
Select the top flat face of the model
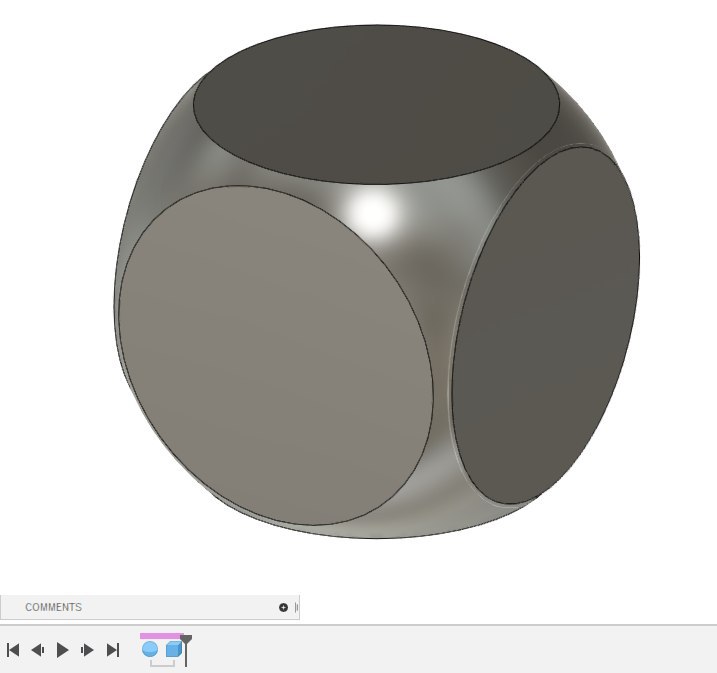376,104
